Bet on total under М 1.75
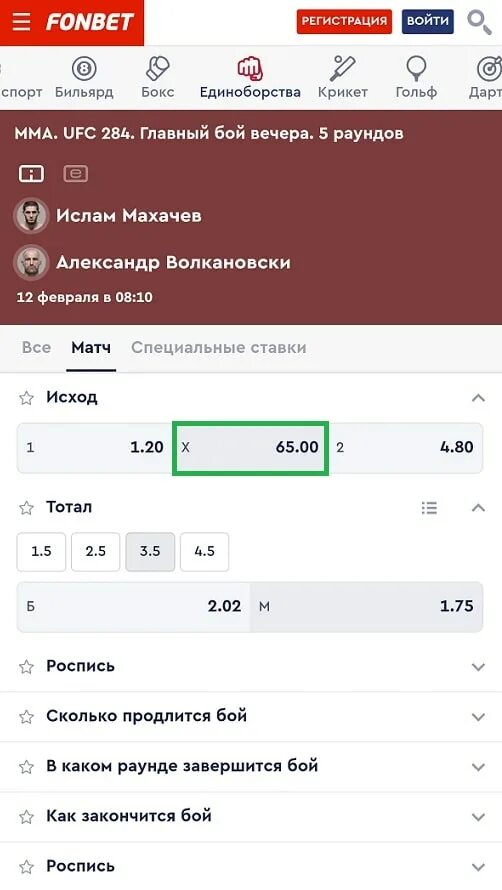 point(366,607)
